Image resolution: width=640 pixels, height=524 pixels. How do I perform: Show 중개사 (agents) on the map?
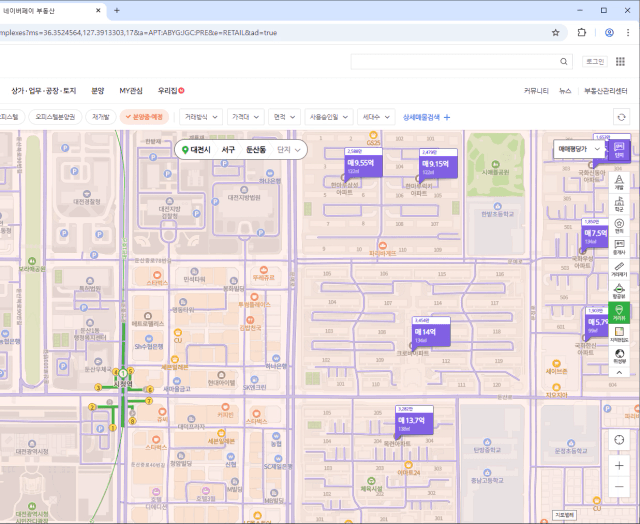click(619, 247)
